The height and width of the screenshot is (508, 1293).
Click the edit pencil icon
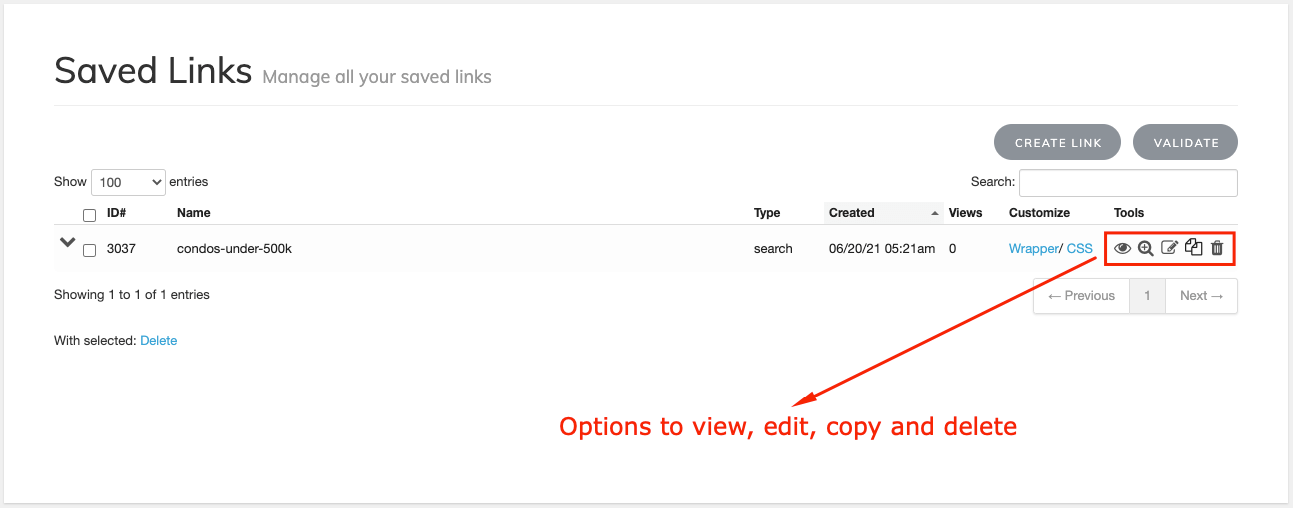[1169, 248]
